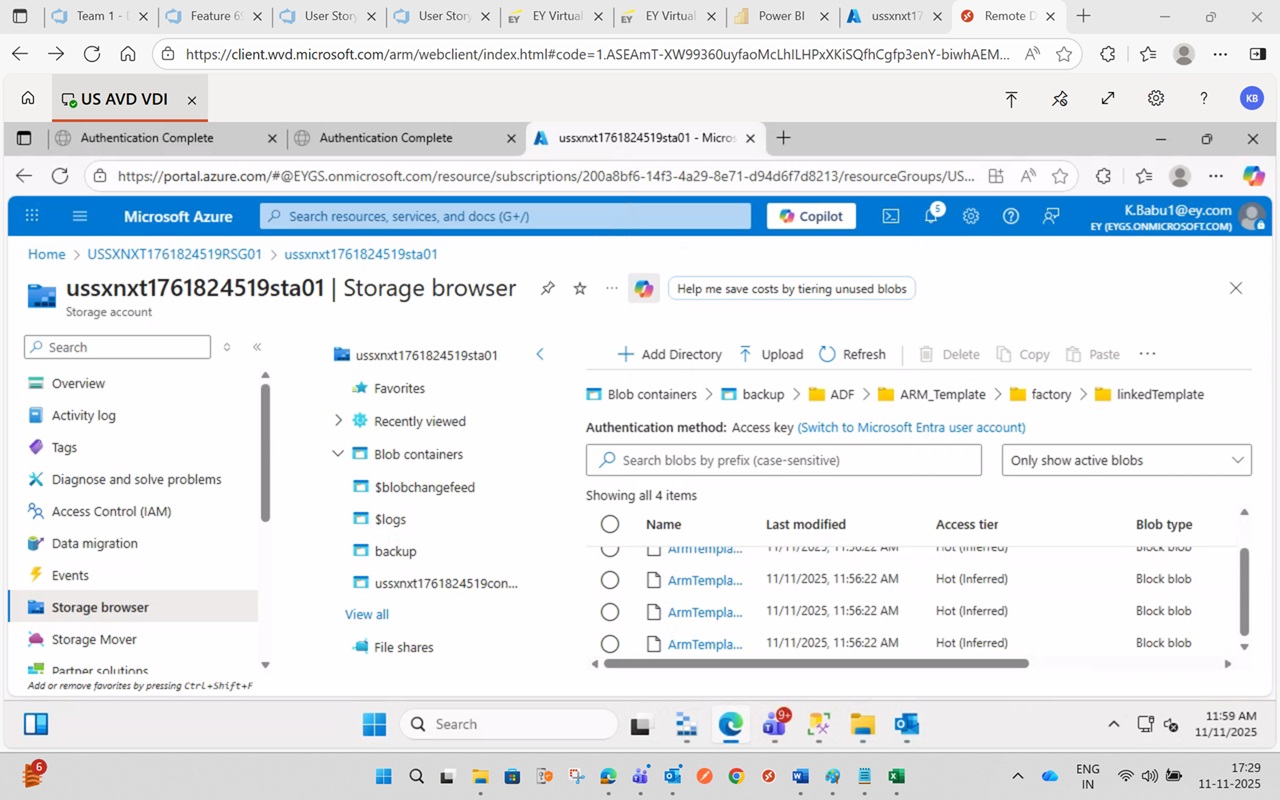Refresh the remote Azure portal page
This screenshot has height=800, width=1280.
coord(60,176)
